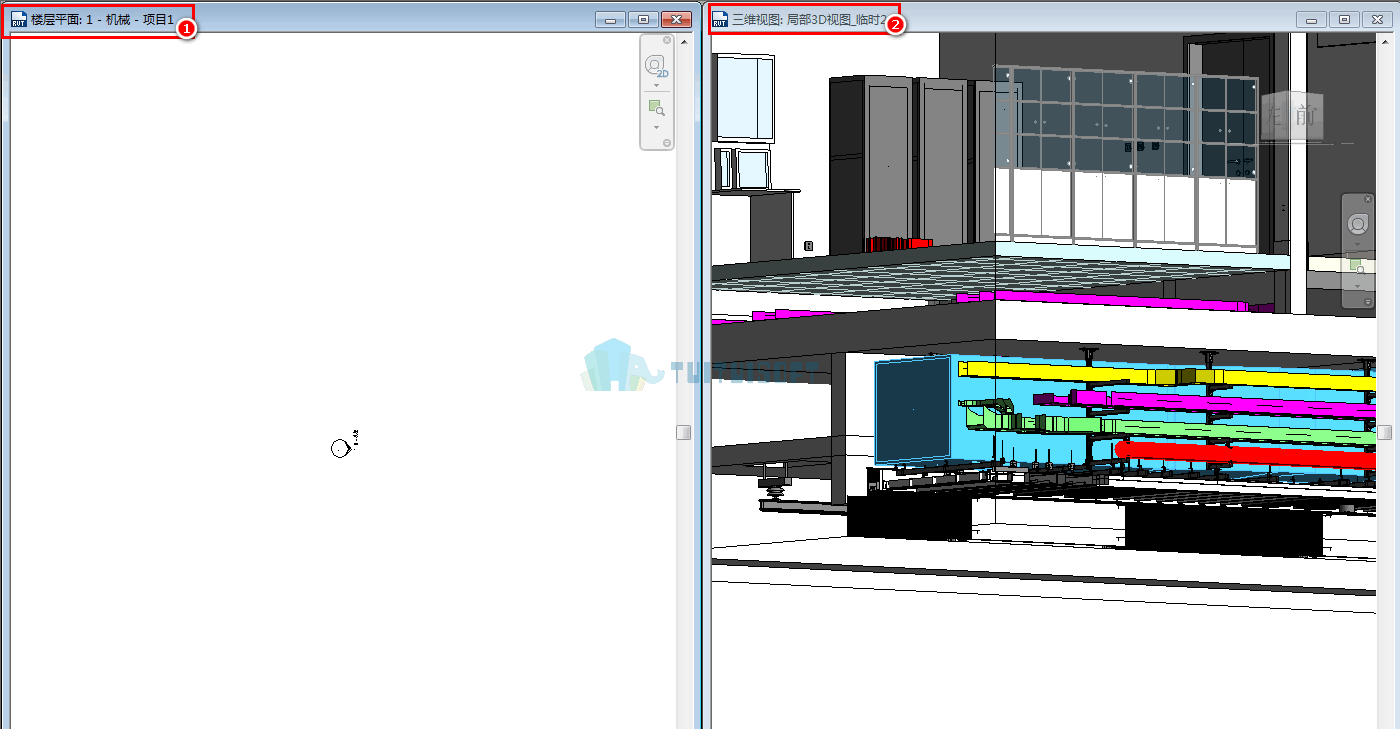The image size is (1400, 729).
Task: Maximize the floor plan window
Action: (x=643, y=19)
